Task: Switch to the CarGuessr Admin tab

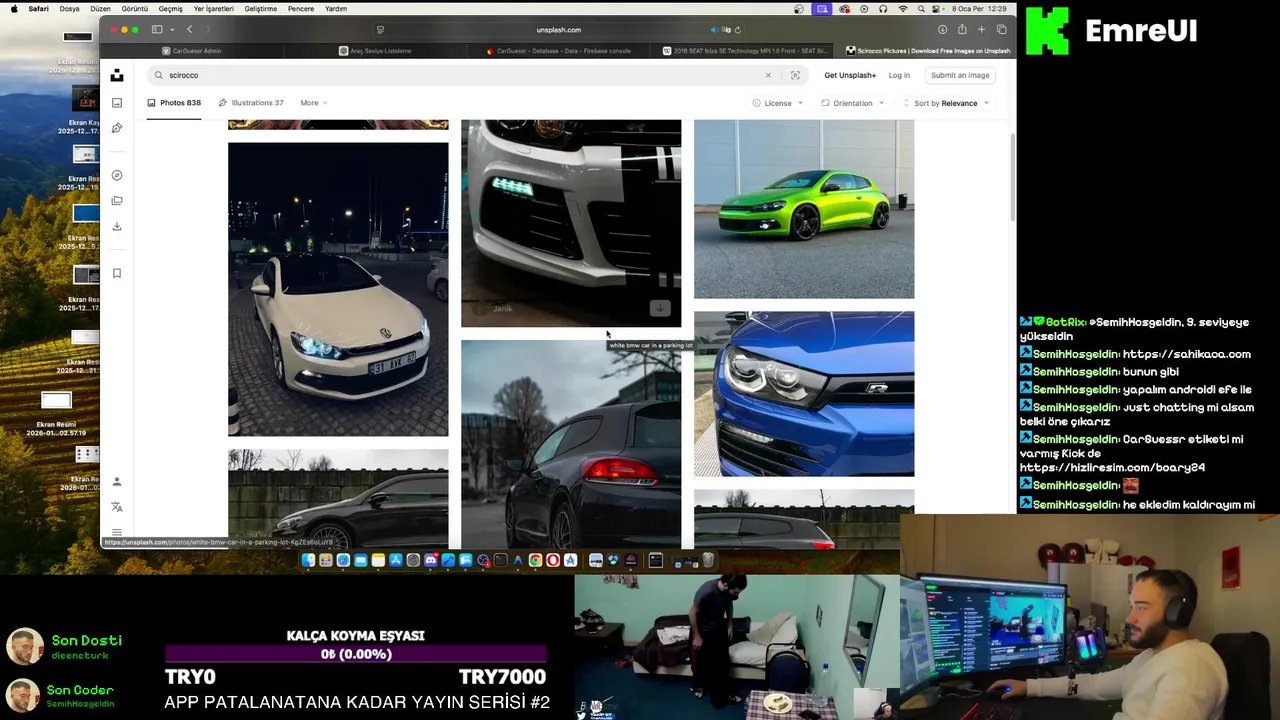Action: point(191,51)
